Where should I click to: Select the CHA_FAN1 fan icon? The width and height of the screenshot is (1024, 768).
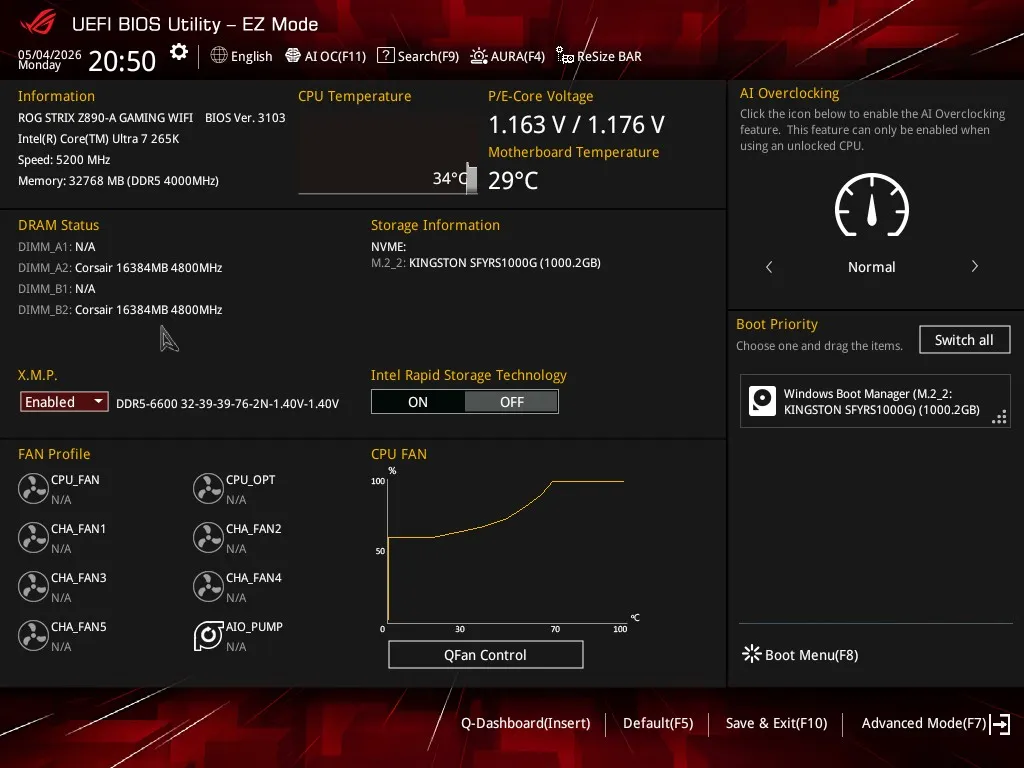coord(33,537)
